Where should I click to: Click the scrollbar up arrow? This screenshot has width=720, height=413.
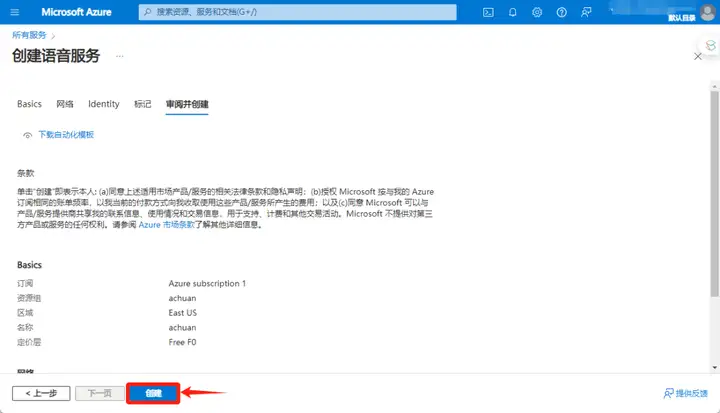point(714,86)
